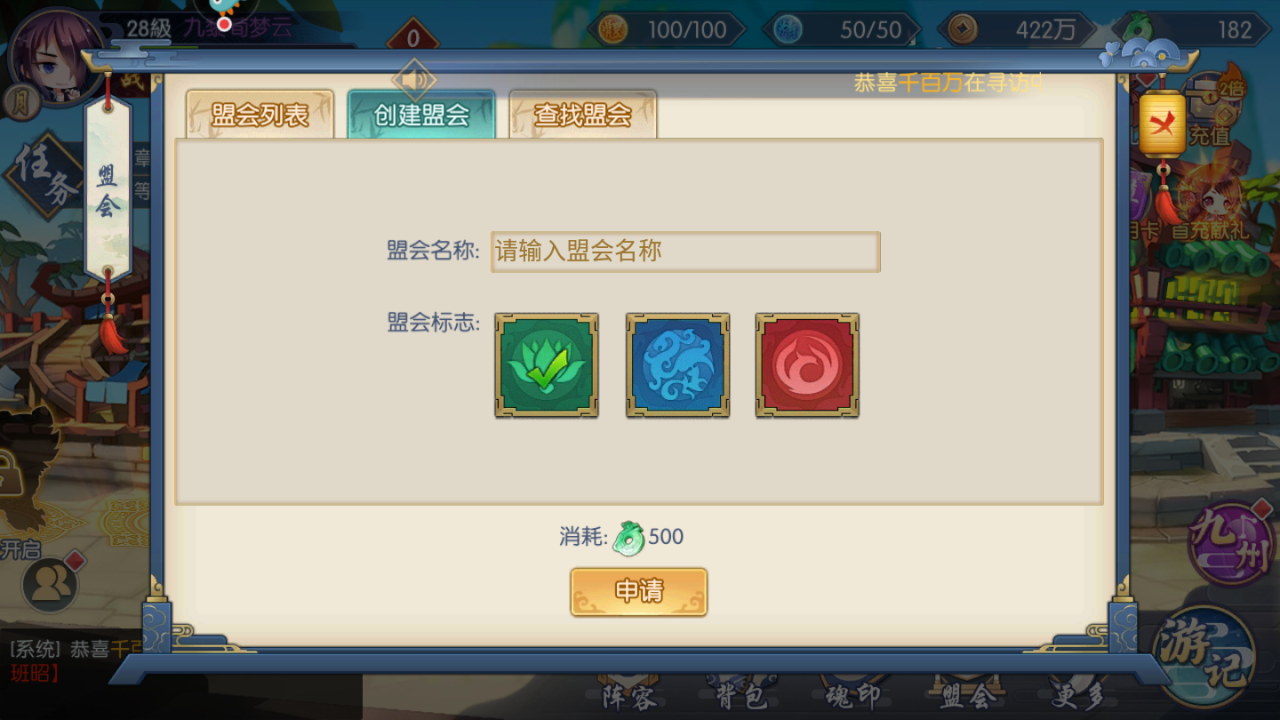Tap the red lantern 充值 recharge icon
Screen dimensions: 1280x720
click(x=1163, y=124)
